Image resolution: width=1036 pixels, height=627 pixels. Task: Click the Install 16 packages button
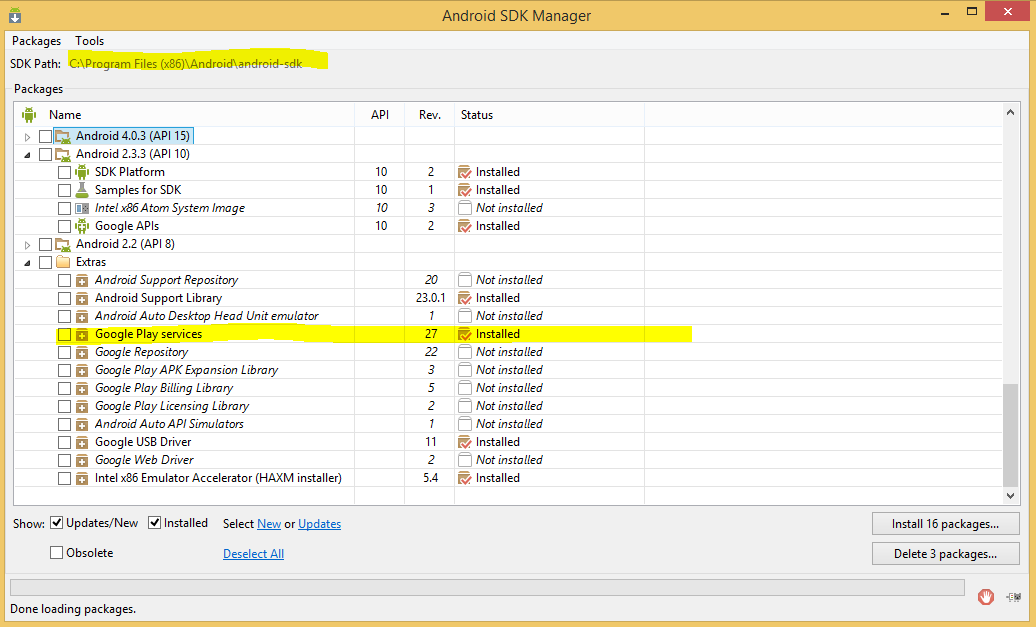[x=945, y=524]
